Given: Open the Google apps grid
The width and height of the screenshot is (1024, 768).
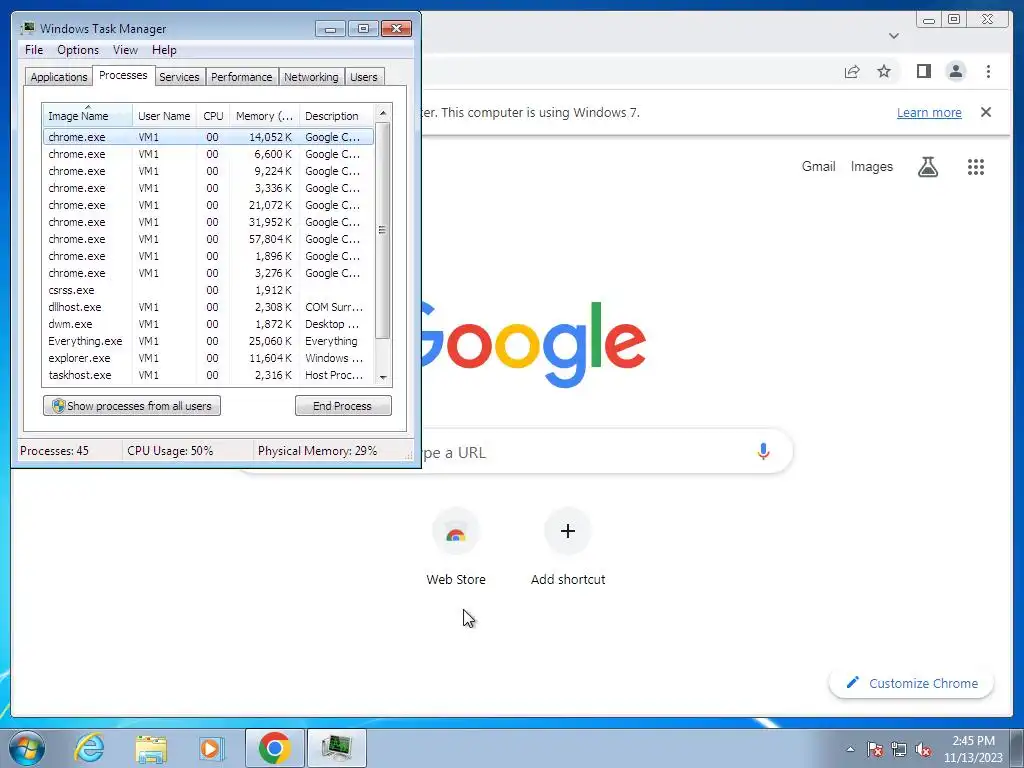Looking at the screenshot, I should point(975,167).
